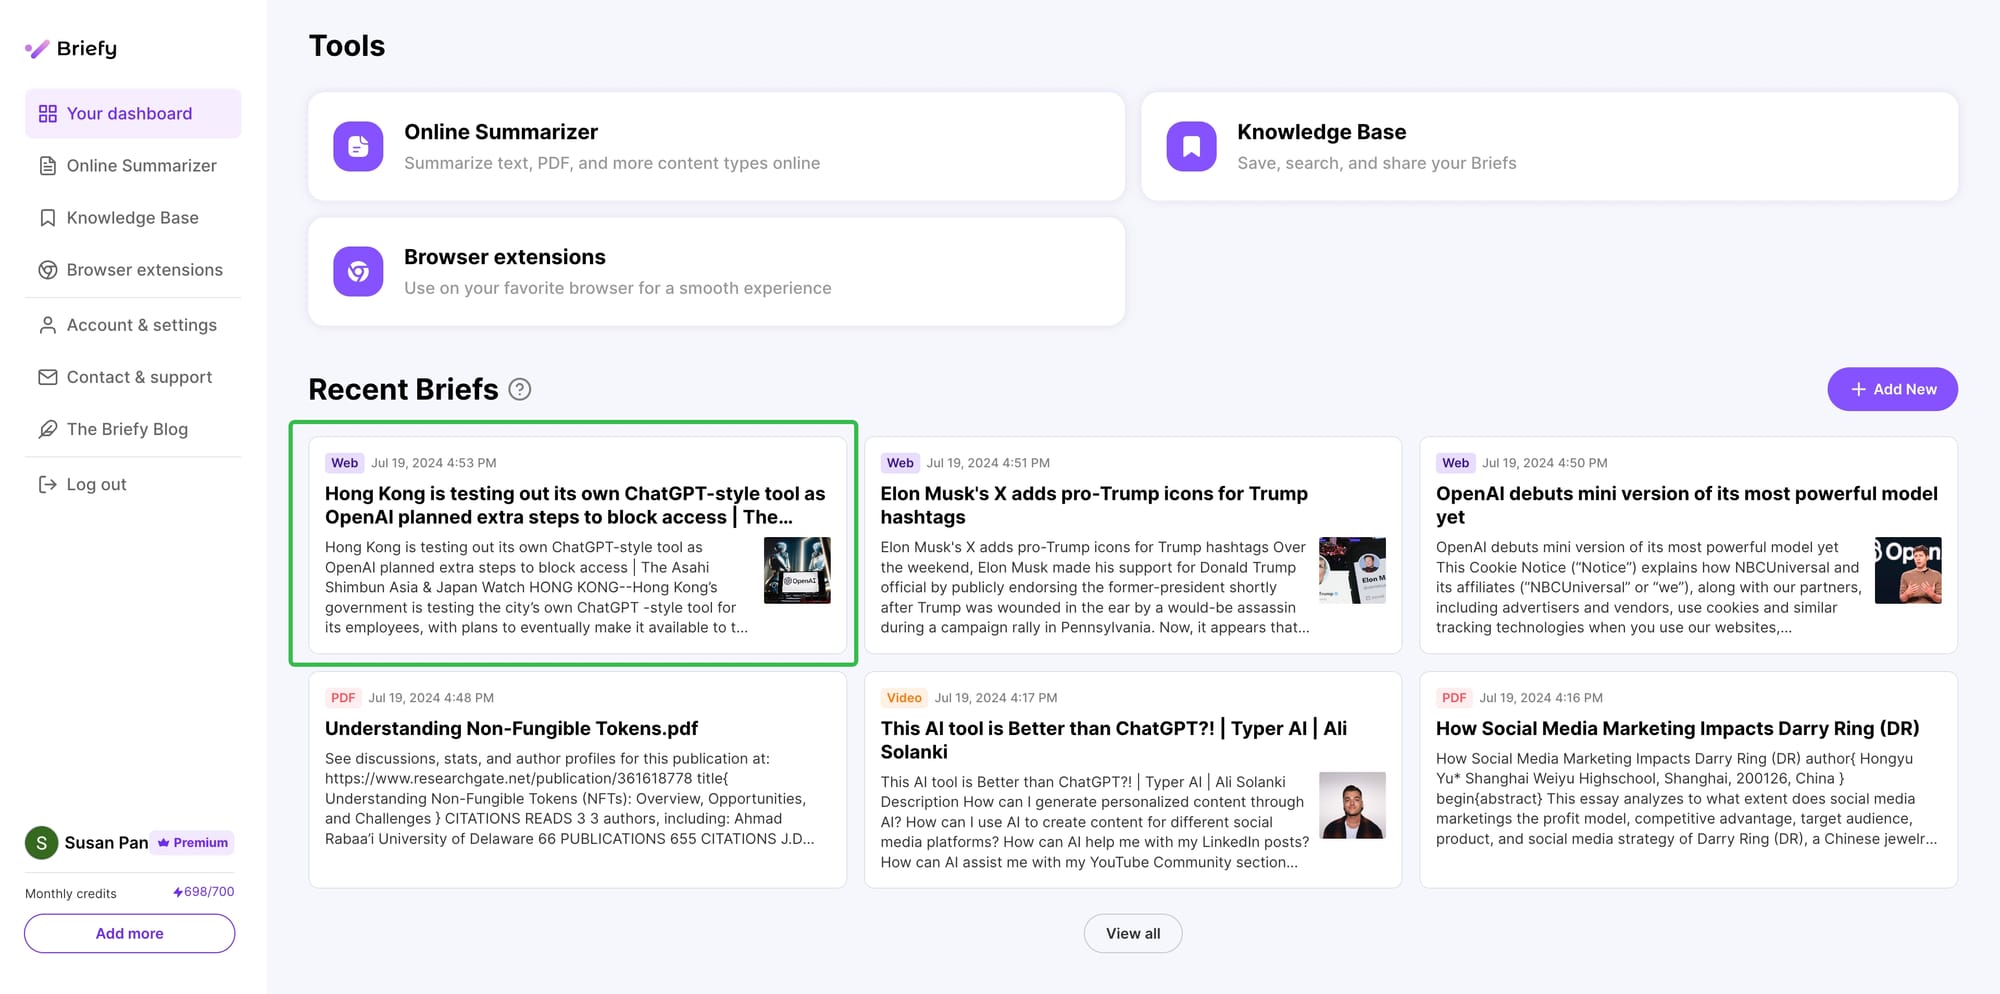Click the purple Browser extensions card icon
This screenshot has height=994, width=2000.
[x=358, y=272]
